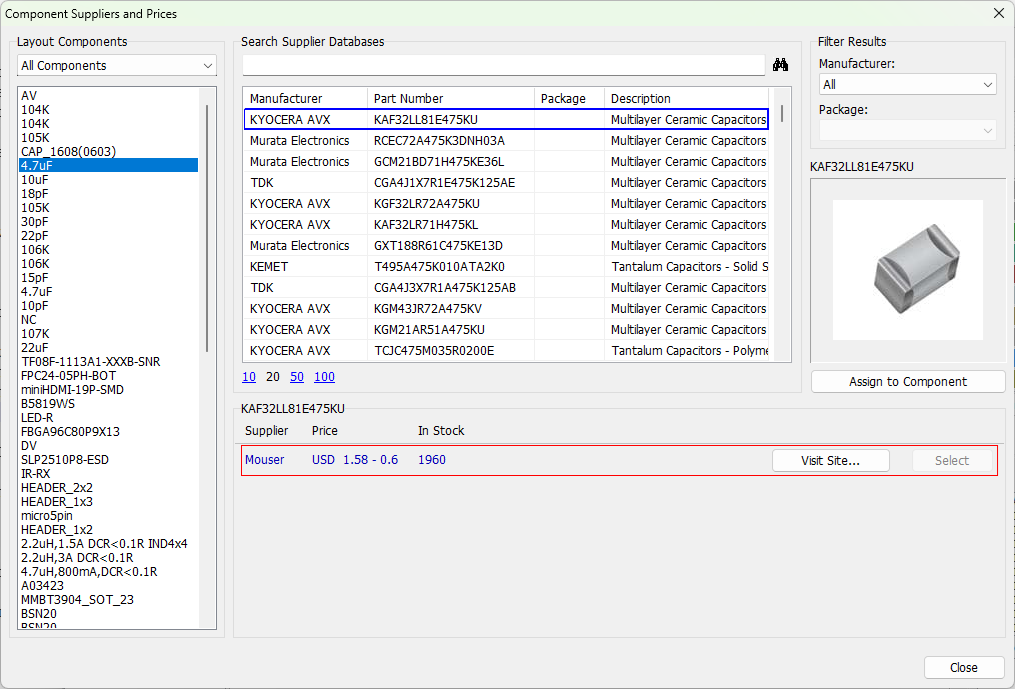The height and width of the screenshot is (689, 1015).
Task: Click the supplier search input field
Action: point(504,65)
